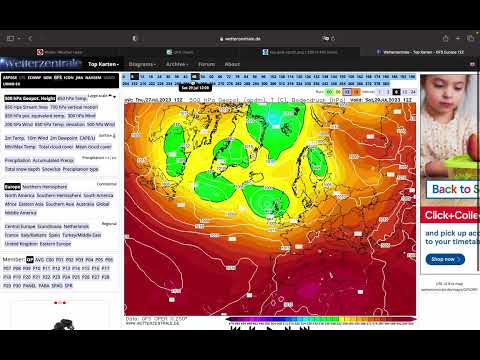Select the GFS model
The width and height of the screenshot is (480, 360).
tap(58, 77)
